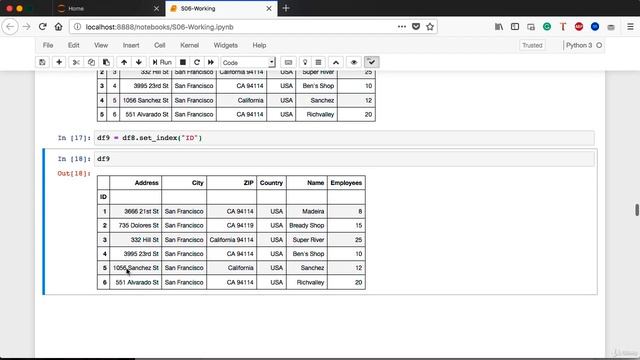Go to browser home page
Screen dimensions: 640x360
58,27
